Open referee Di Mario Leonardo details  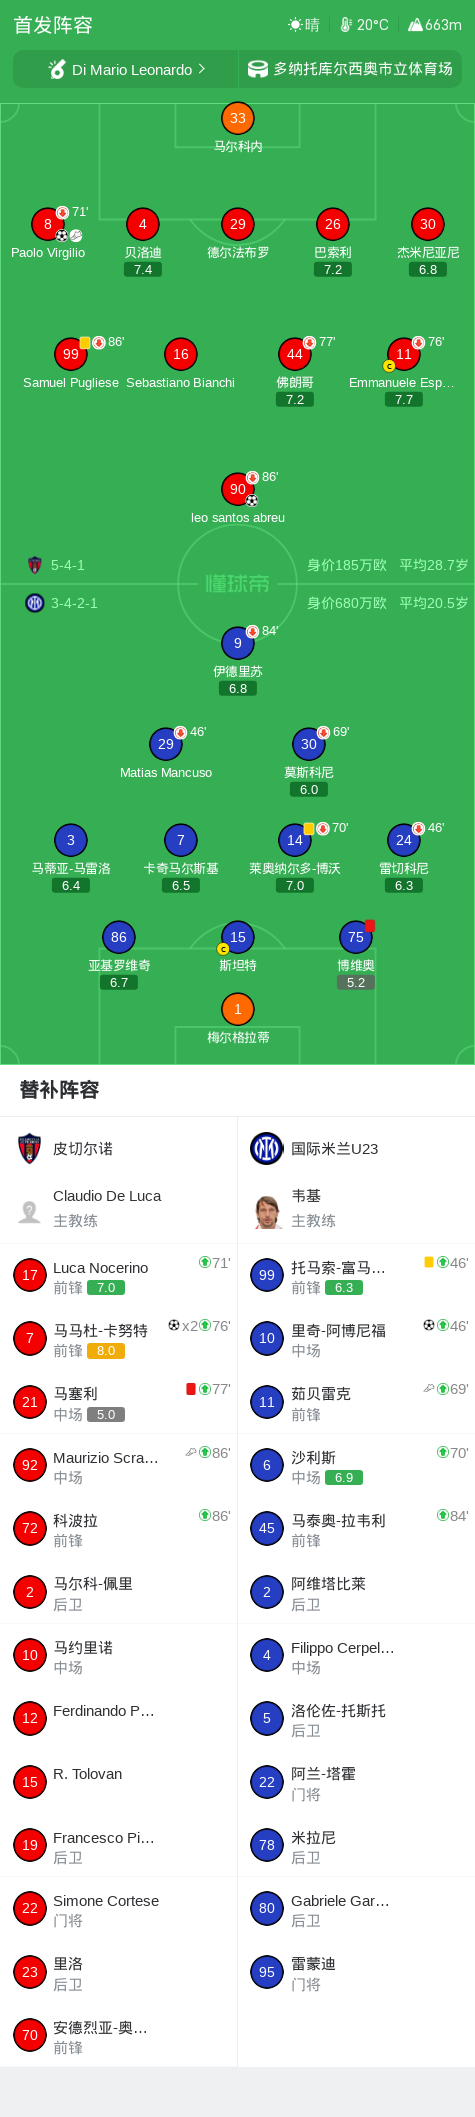point(126,69)
